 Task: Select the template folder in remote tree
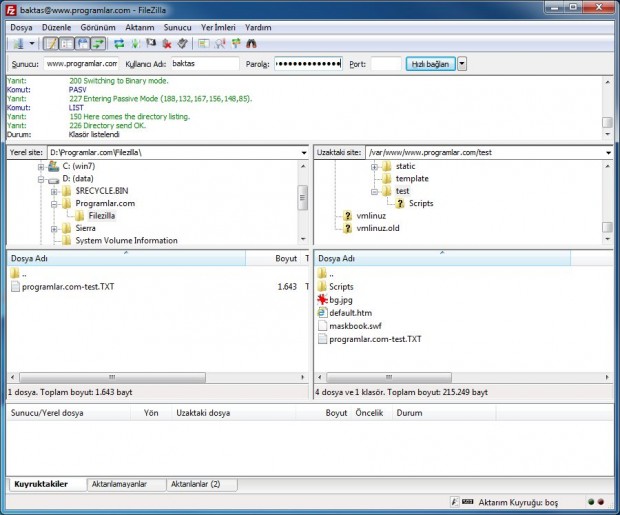tap(412, 179)
